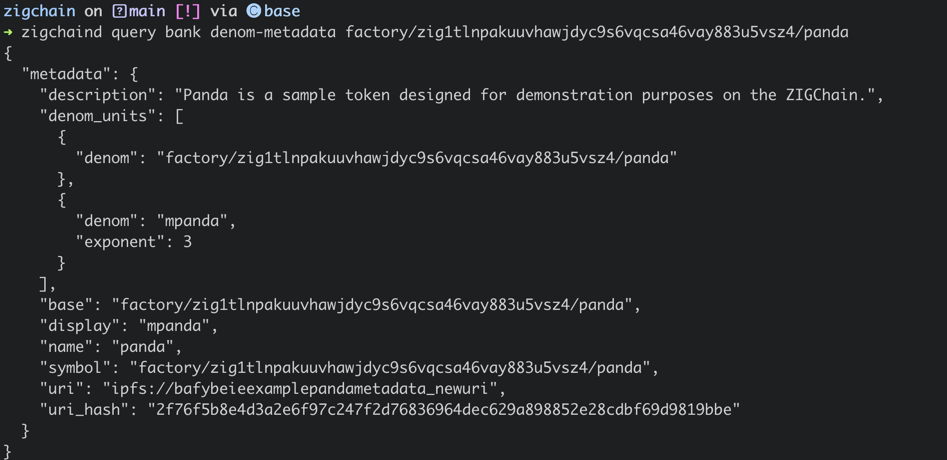Click the "name" JSON key

[66, 347]
